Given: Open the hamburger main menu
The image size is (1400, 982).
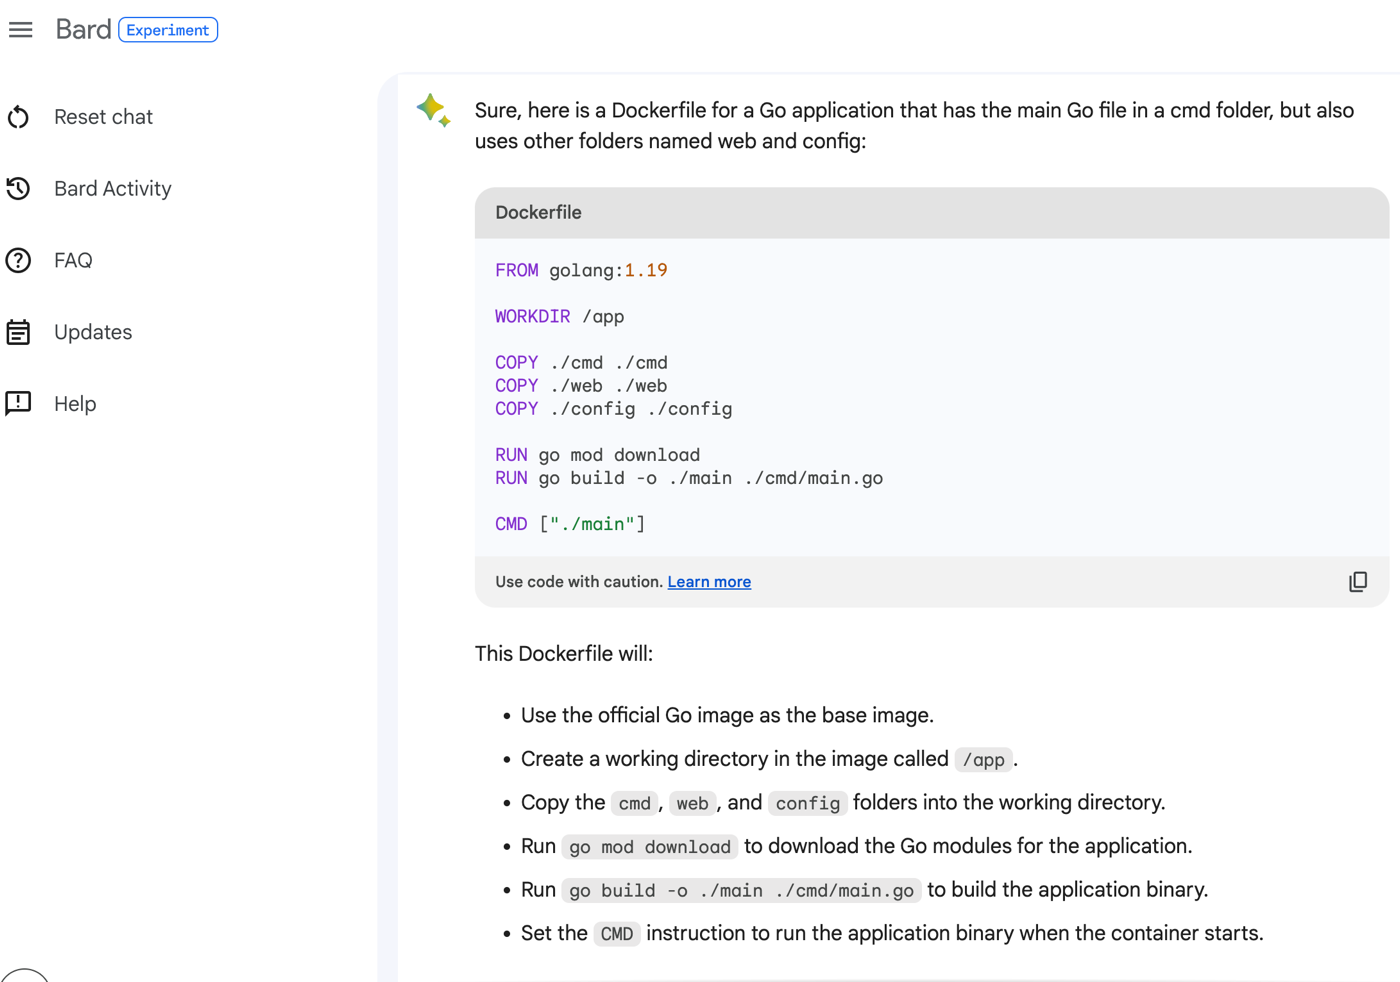Looking at the screenshot, I should [x=21, y=30].
